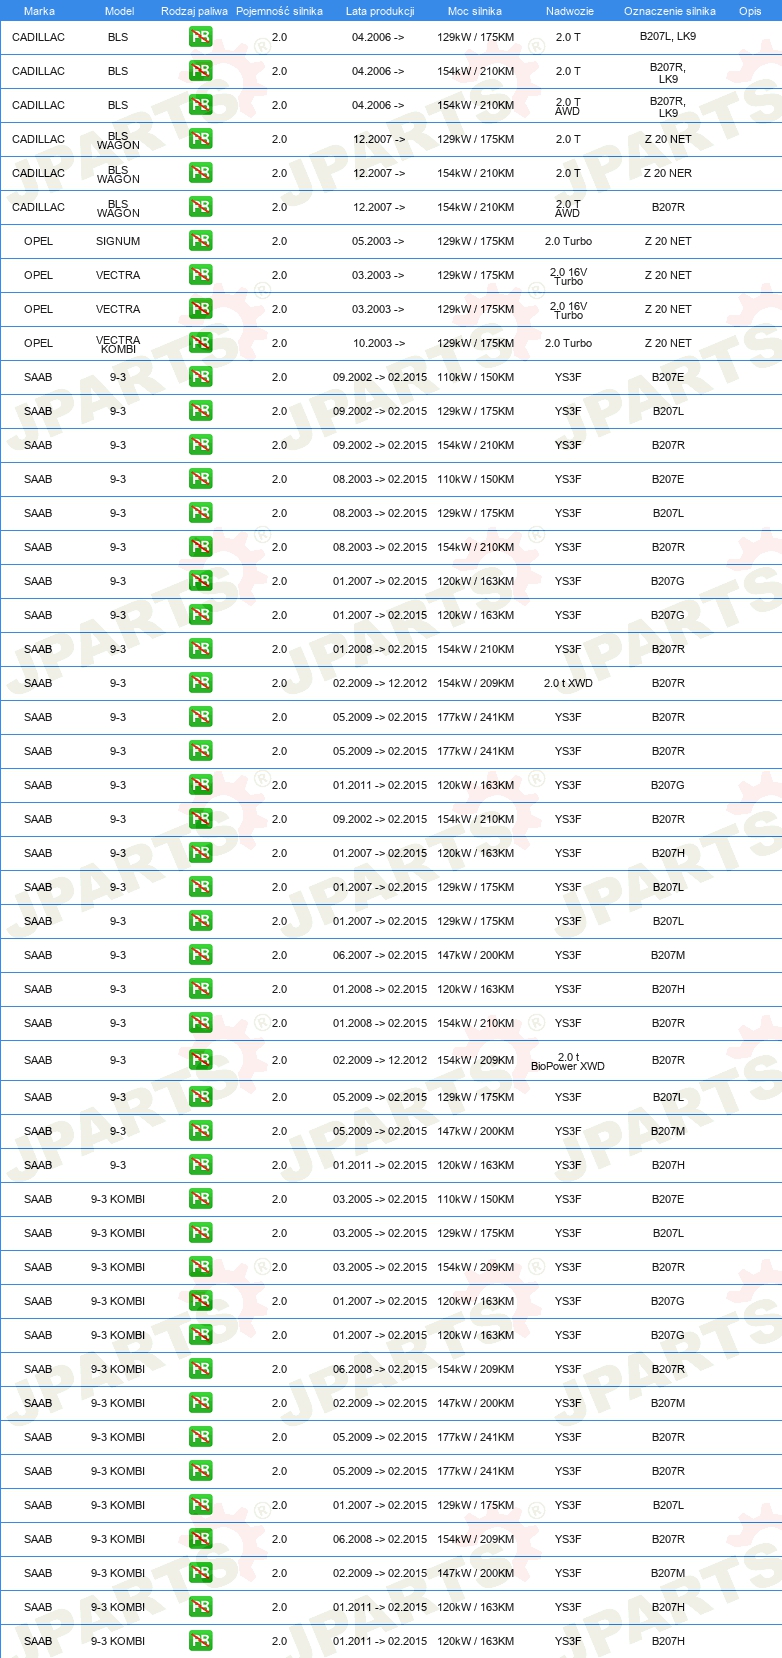Click the Opis column header

(750, 11)
